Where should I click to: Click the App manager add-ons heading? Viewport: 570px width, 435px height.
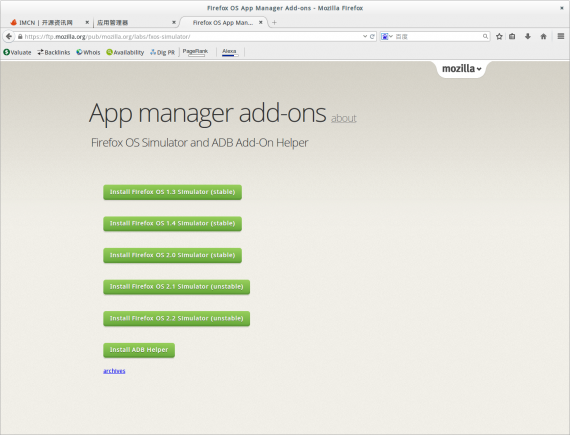[x=207, y=113]
